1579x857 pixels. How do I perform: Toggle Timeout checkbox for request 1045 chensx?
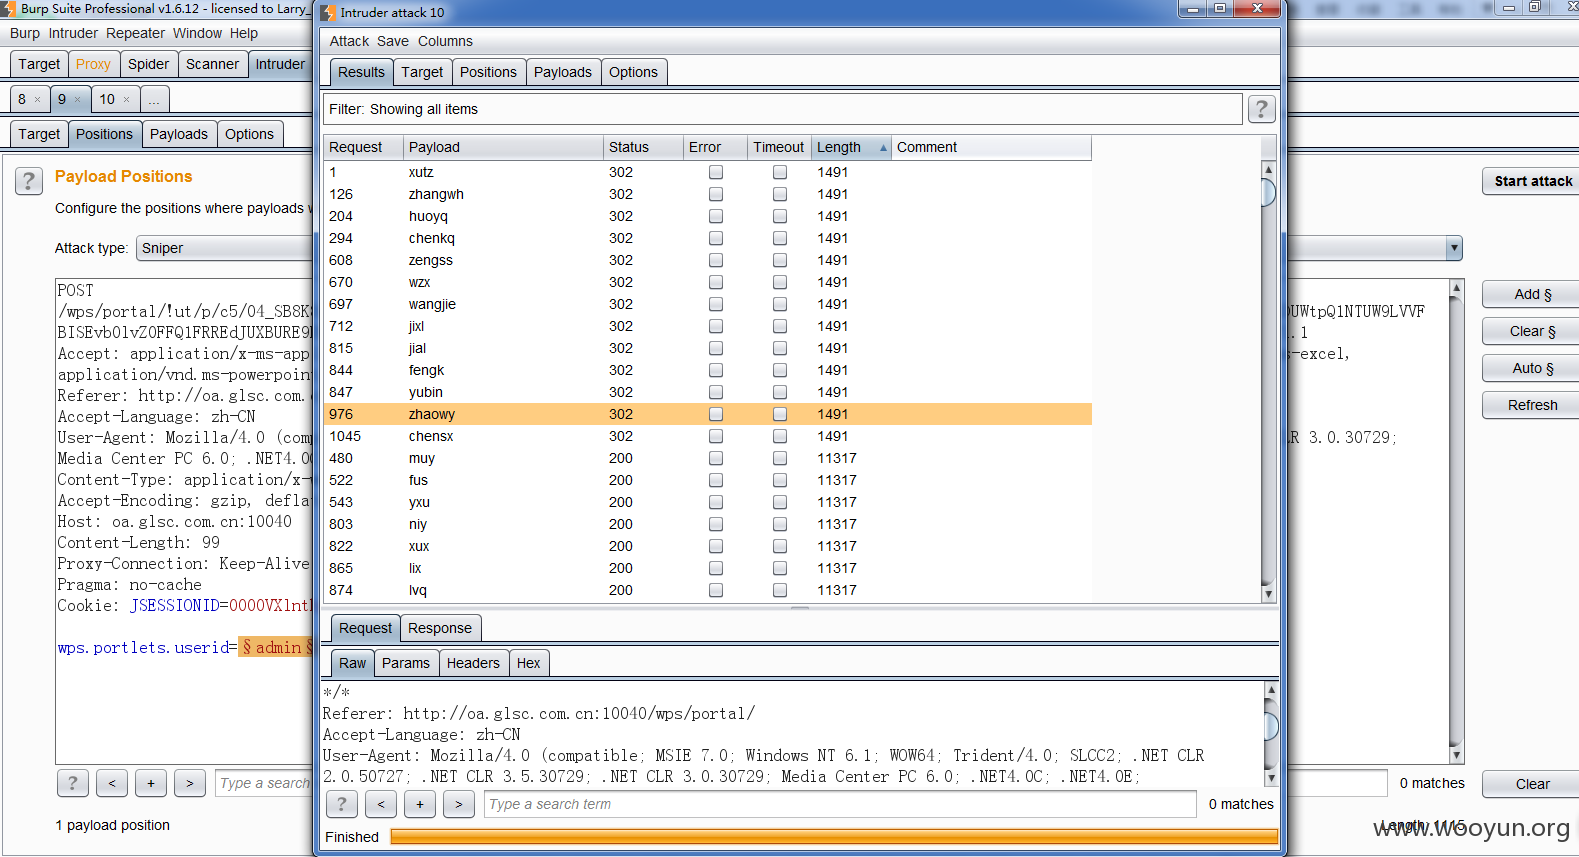(x=780, y=436)
